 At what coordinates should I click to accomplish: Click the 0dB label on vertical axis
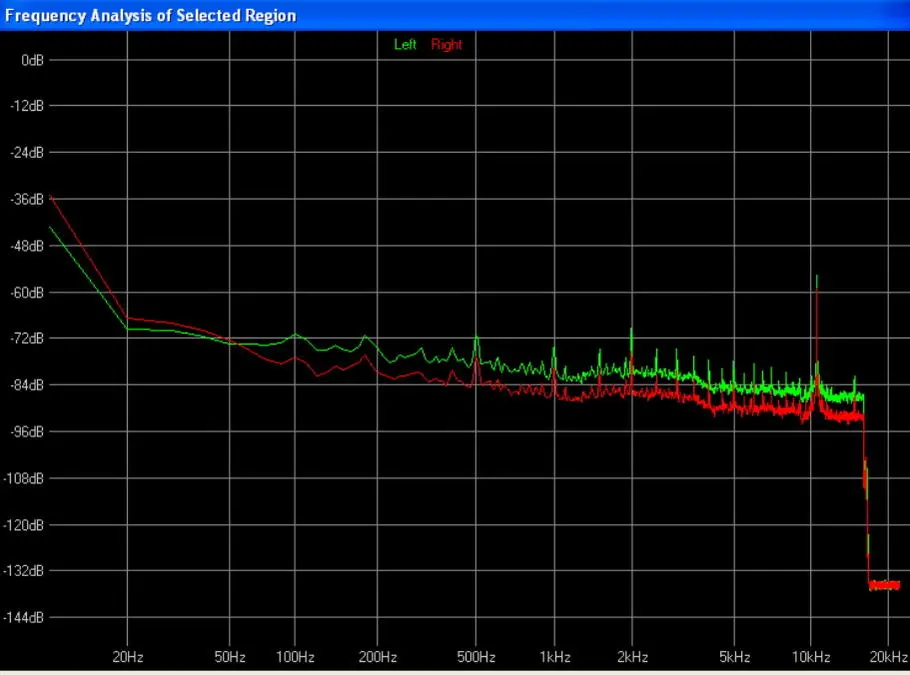point(32,60)
